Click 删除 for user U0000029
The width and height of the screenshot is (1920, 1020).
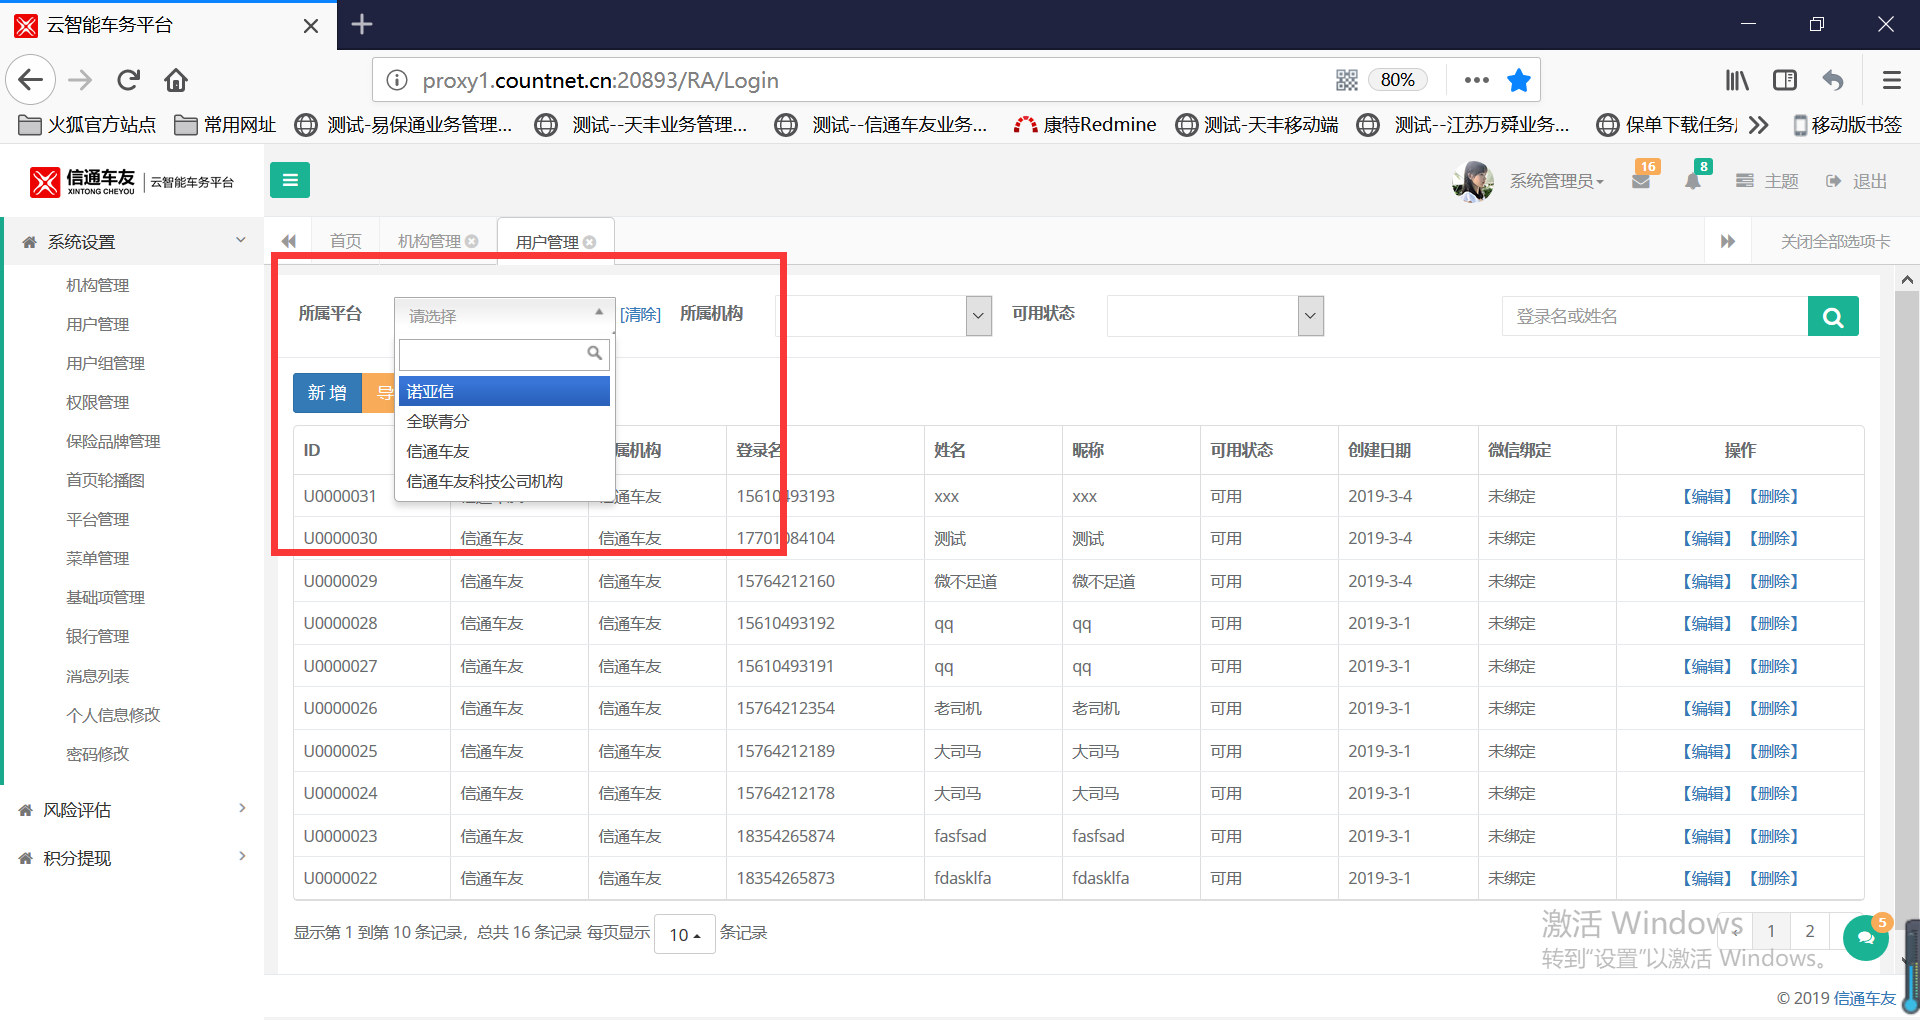point(1774,581)
